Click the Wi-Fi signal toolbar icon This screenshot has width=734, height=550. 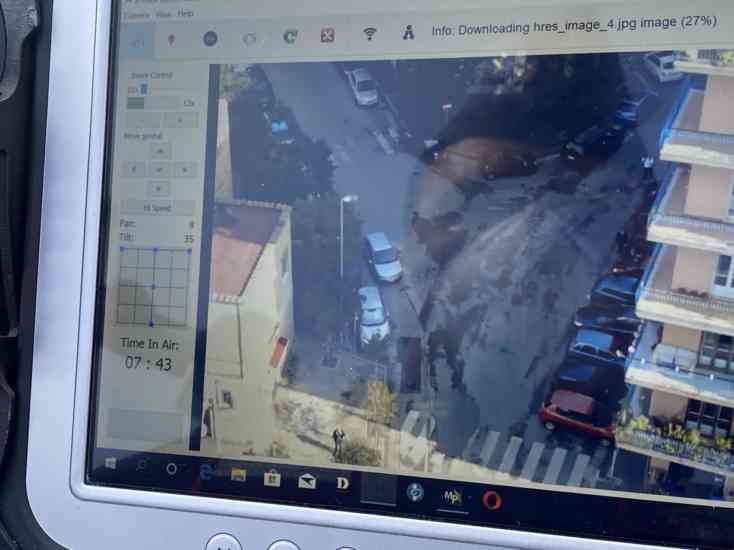pos(369,33)
